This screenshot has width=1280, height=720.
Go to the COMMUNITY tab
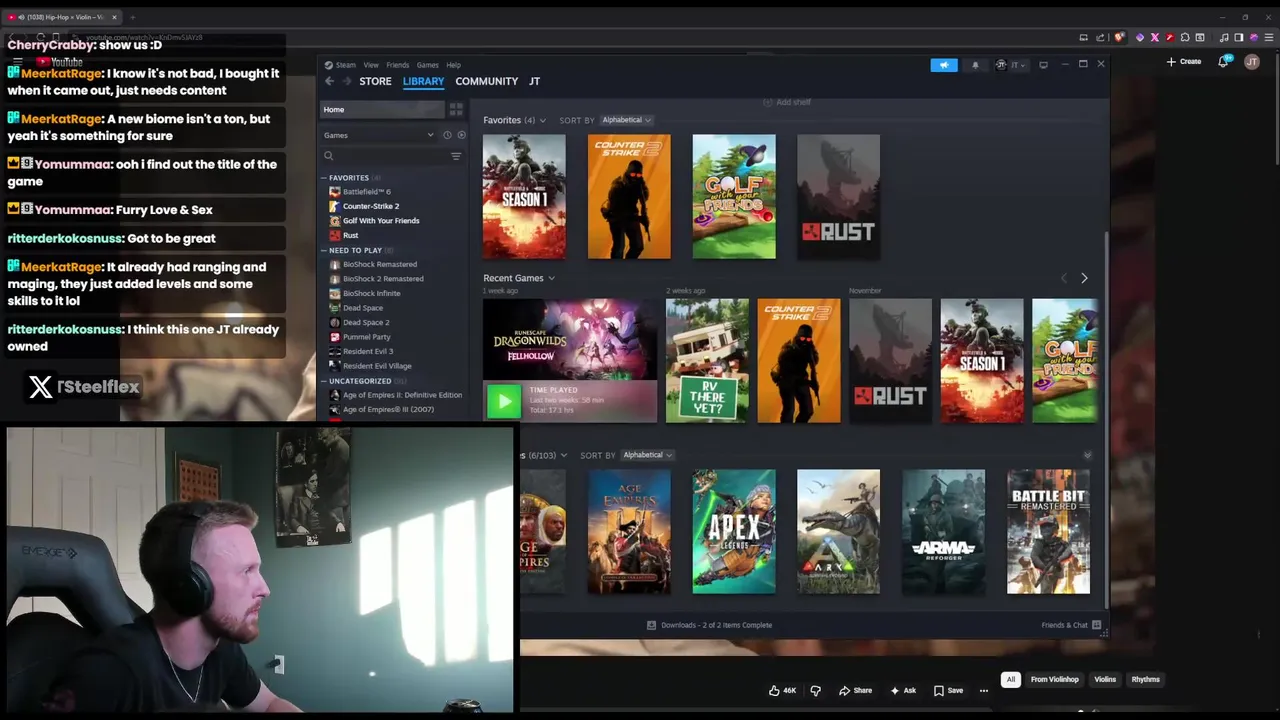click(487, 81)
